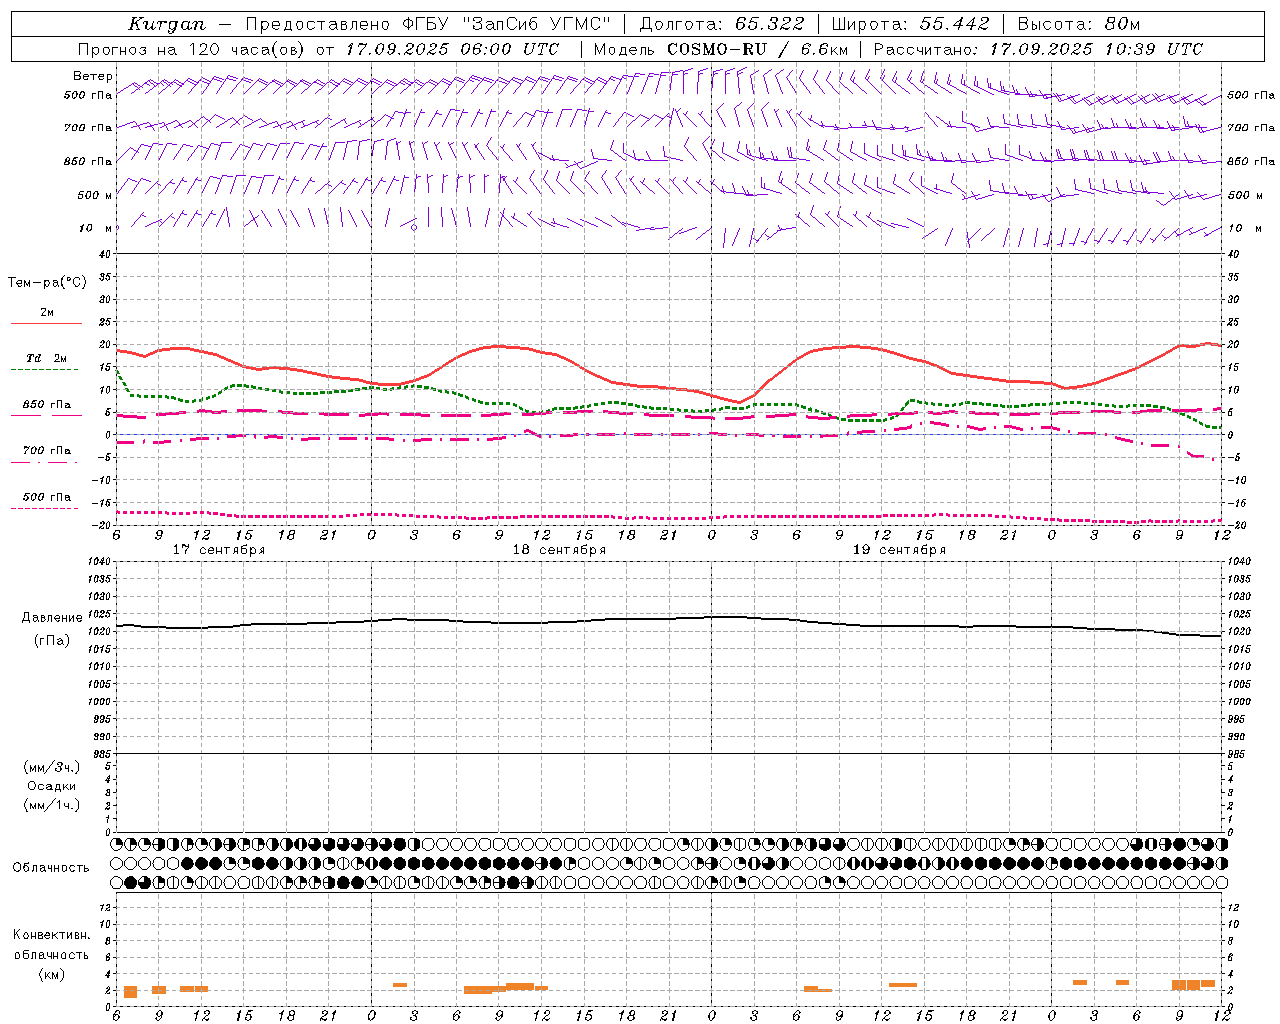The width and height of the screenshot is (1280, 1024).
Task: Click the red line sample under "2м"
Action: tap(46, 324)
